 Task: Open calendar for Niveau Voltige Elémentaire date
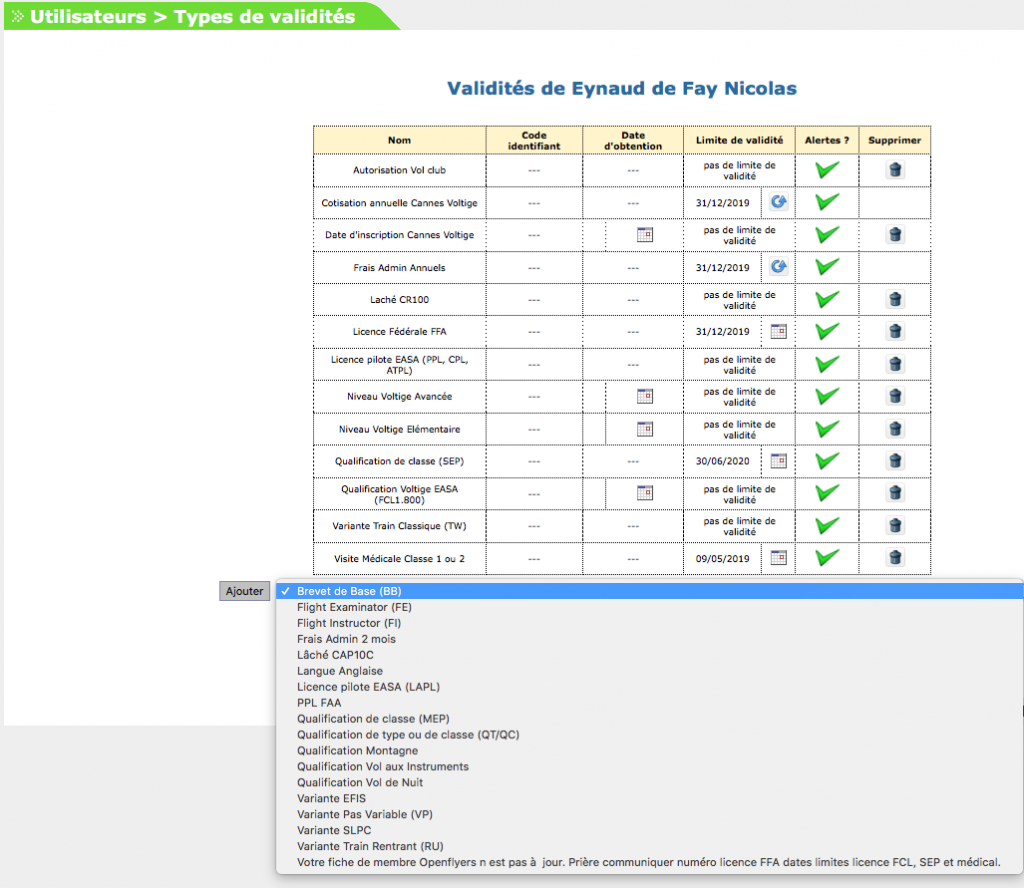click(x=645, y=429)
